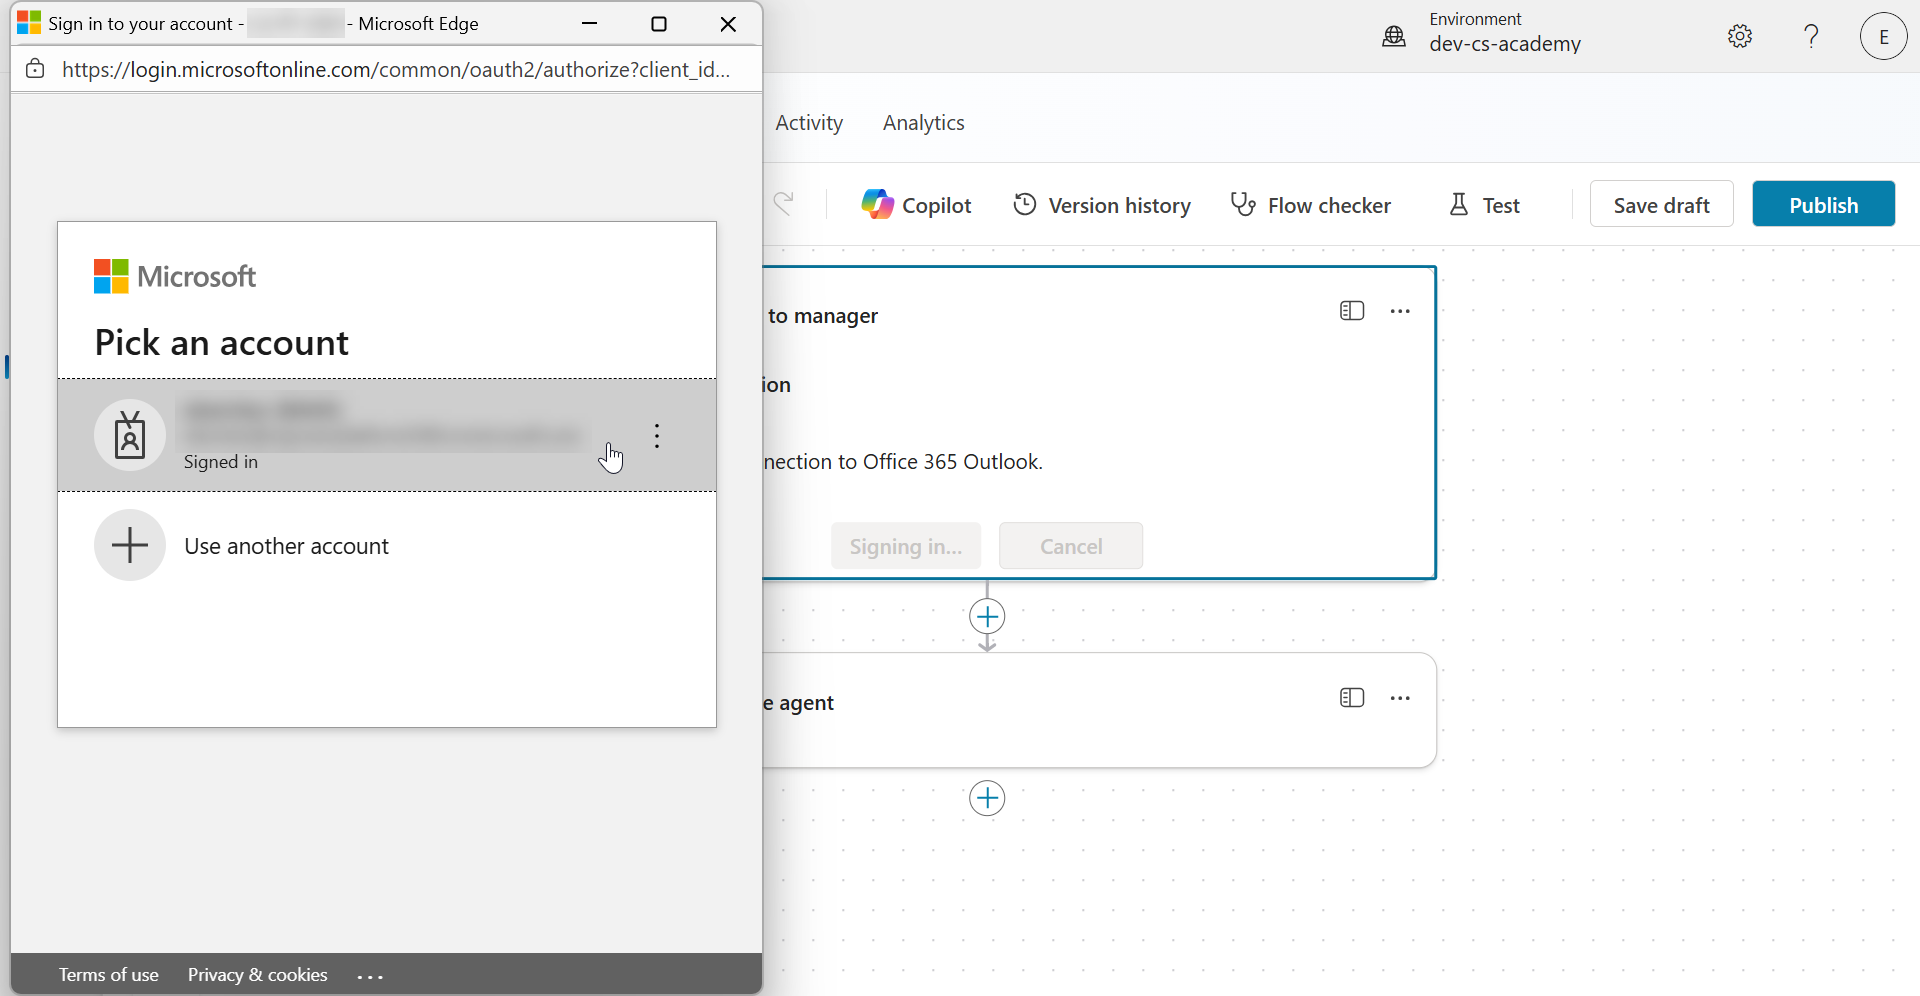Add step with plus below manager card

point(987,616)
